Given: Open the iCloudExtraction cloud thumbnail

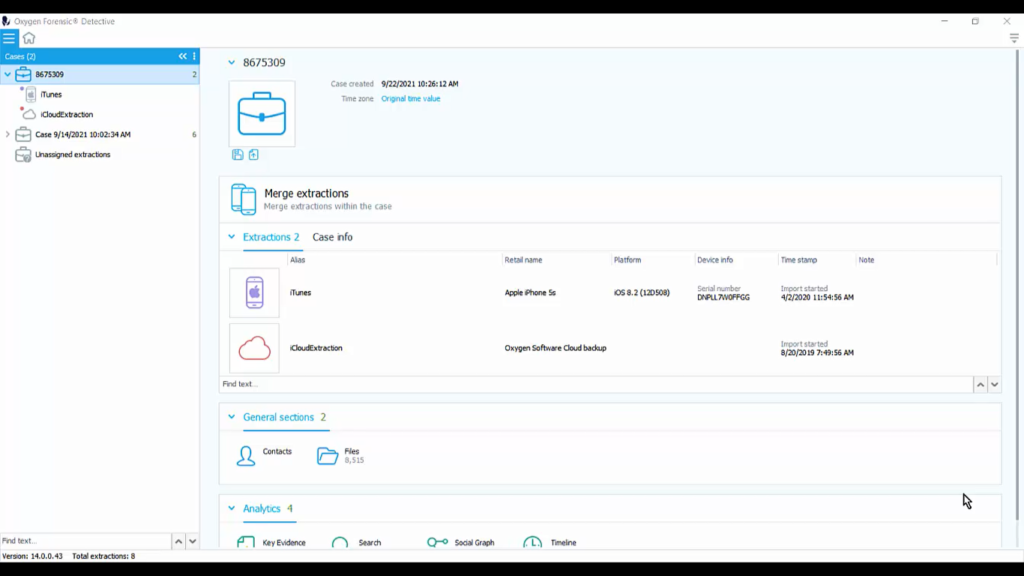Looking at the screenshot, I should pyautogui.click(x=254, y=348).
